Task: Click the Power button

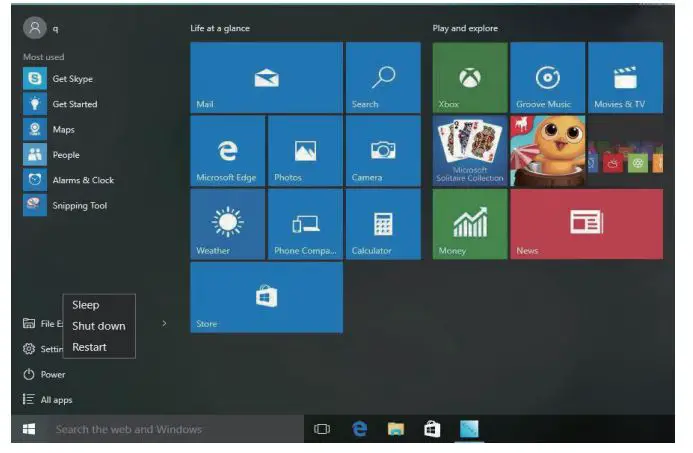Action: (44, 374)
